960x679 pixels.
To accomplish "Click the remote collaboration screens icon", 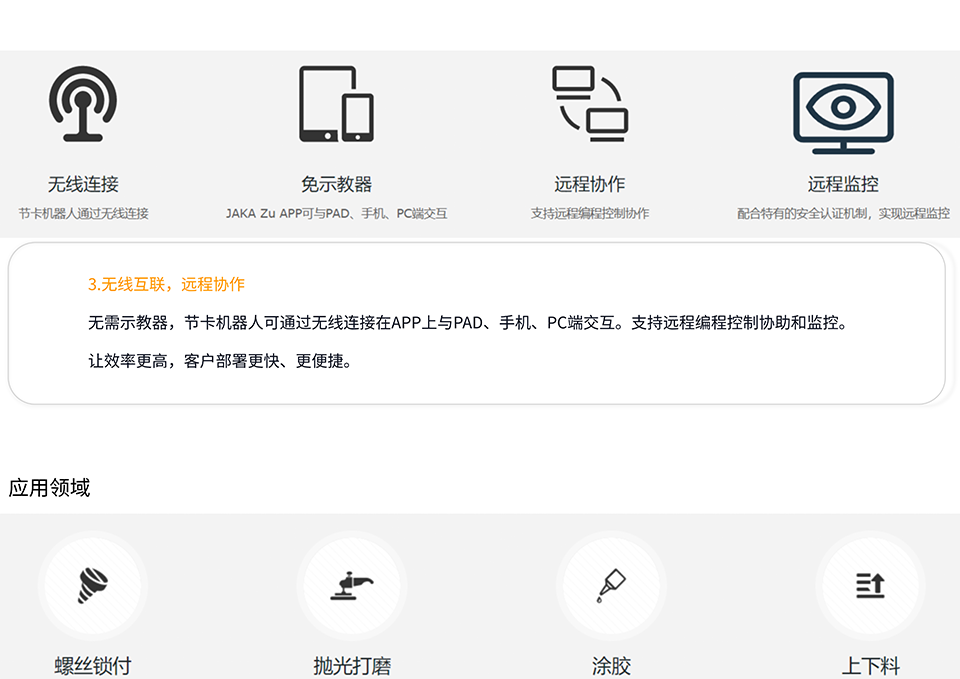I will pyautogui.click(x=590, y=104).
